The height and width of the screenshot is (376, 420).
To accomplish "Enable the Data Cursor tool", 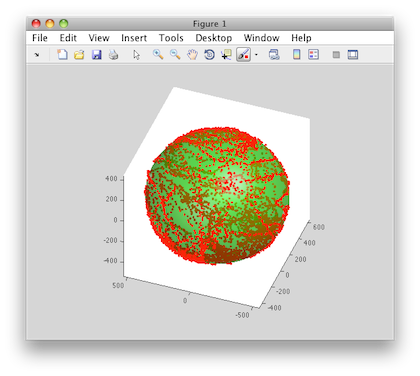I will point(226,54).
